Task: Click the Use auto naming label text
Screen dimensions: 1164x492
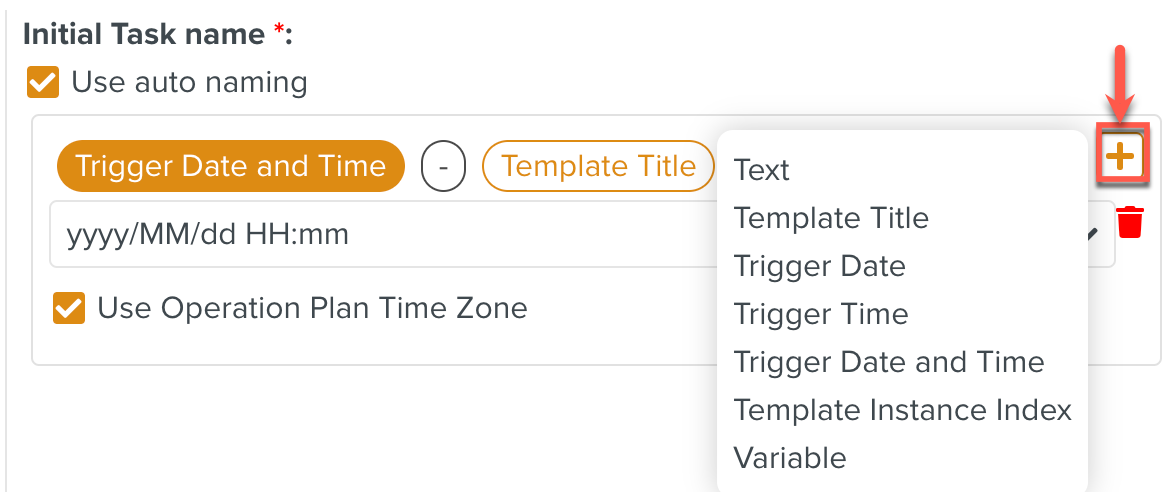Action: coord(189,82)
